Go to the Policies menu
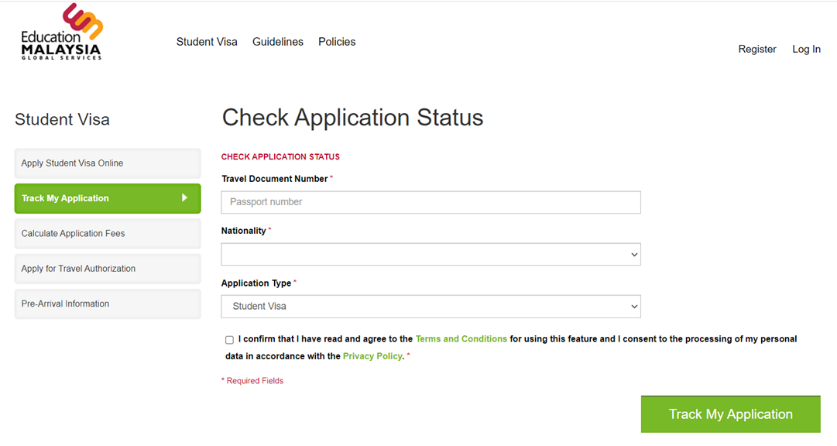This screenshot has width=837, height=446. 337,42
